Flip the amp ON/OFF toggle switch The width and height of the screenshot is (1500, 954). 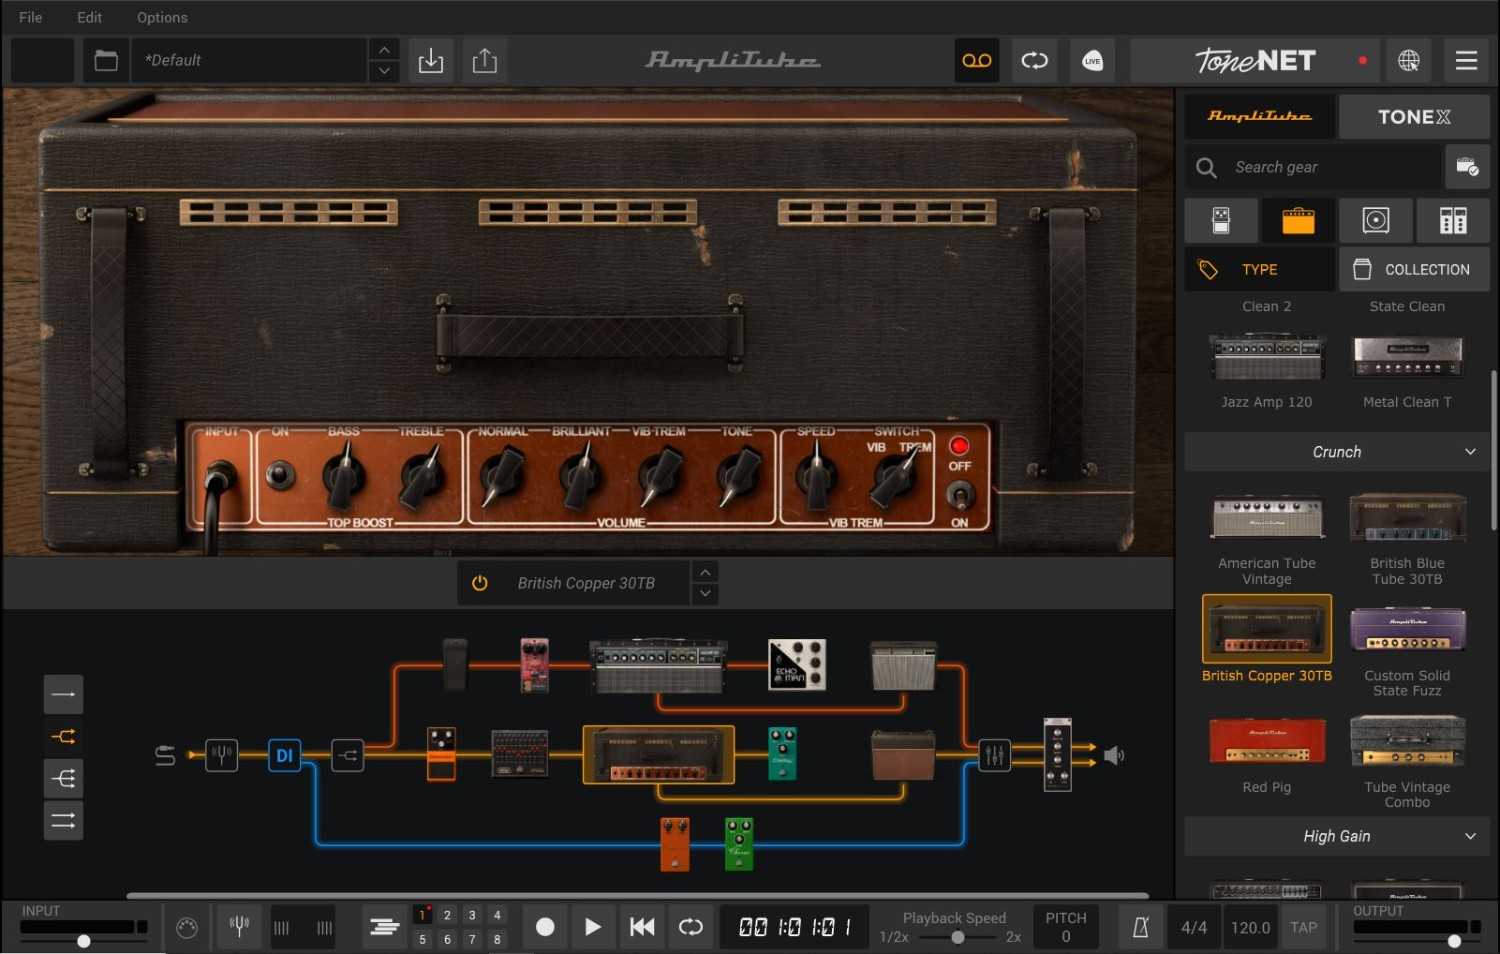[959, 493]
